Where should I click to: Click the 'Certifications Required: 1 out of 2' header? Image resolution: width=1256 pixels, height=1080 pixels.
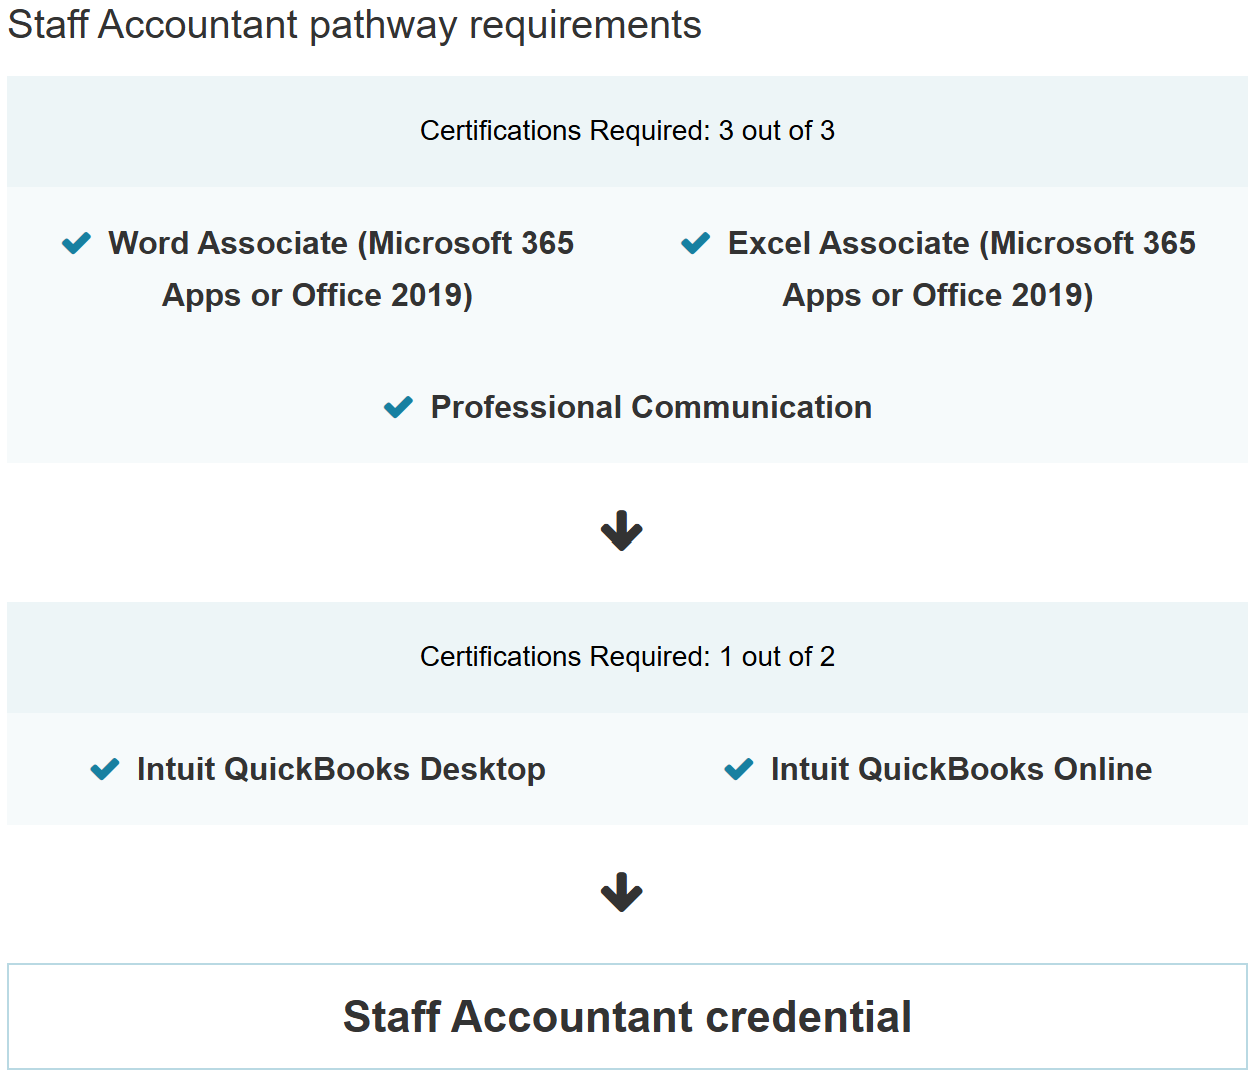tap(627, 657)
